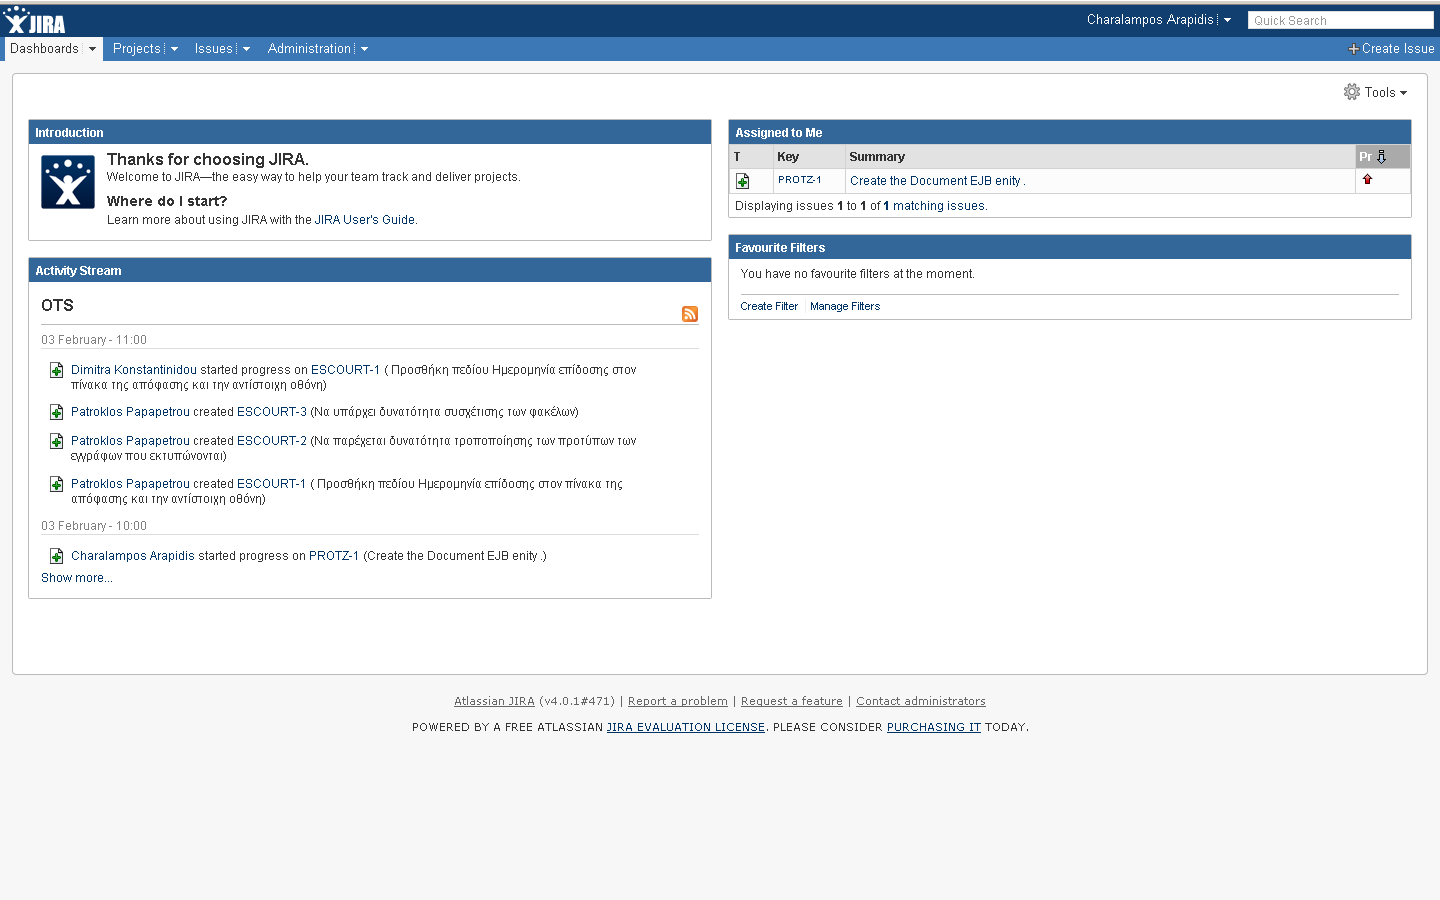The width and height of the screenshot is (1440, 900).
Task: Open the Projects menu
Action: tap(137, 49)
